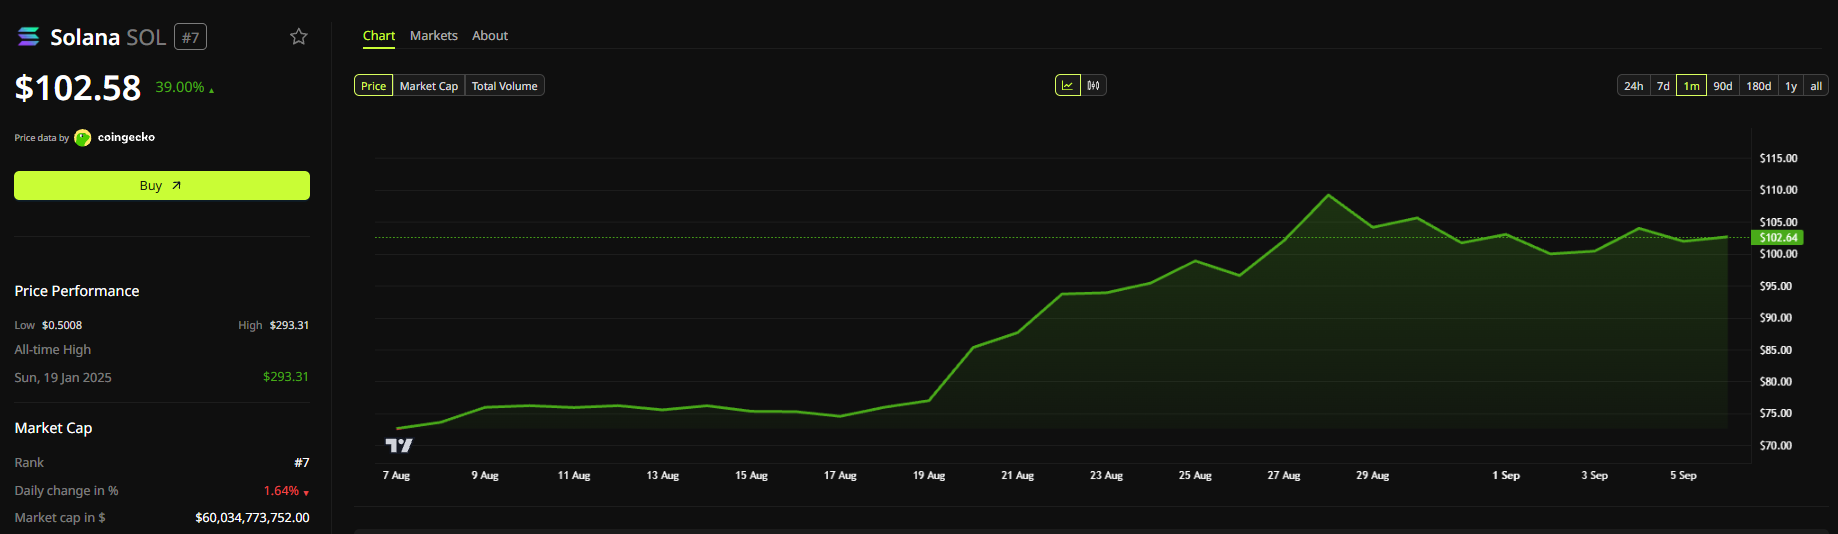
Task: Open the Chart tab
Action: pos(379,36)
